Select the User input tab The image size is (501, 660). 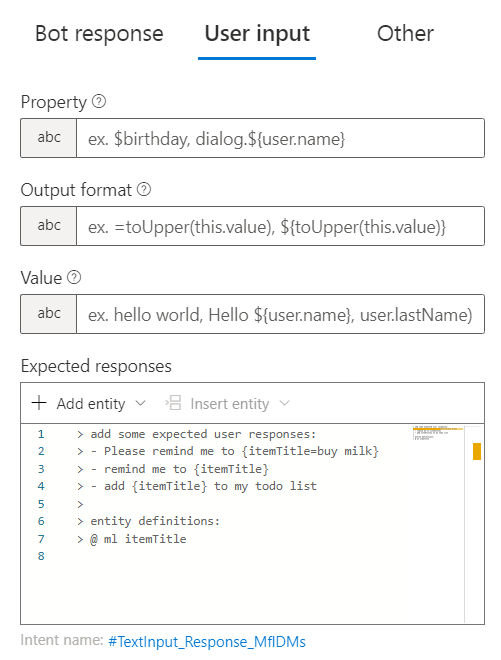(x=257, y=33)
